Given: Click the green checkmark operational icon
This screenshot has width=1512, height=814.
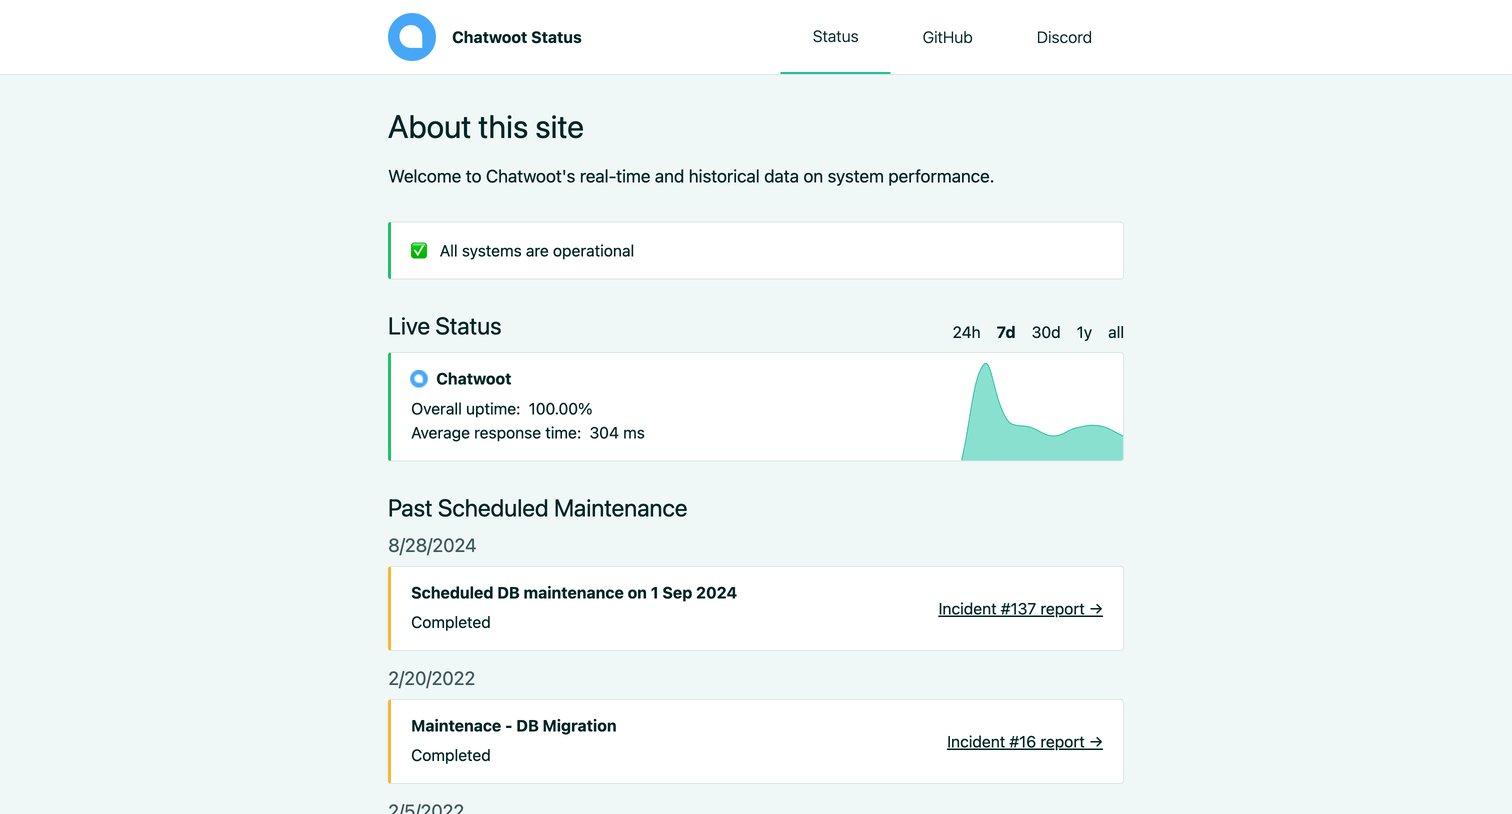Looking at the screenshot, I should [x=419, y=251].
